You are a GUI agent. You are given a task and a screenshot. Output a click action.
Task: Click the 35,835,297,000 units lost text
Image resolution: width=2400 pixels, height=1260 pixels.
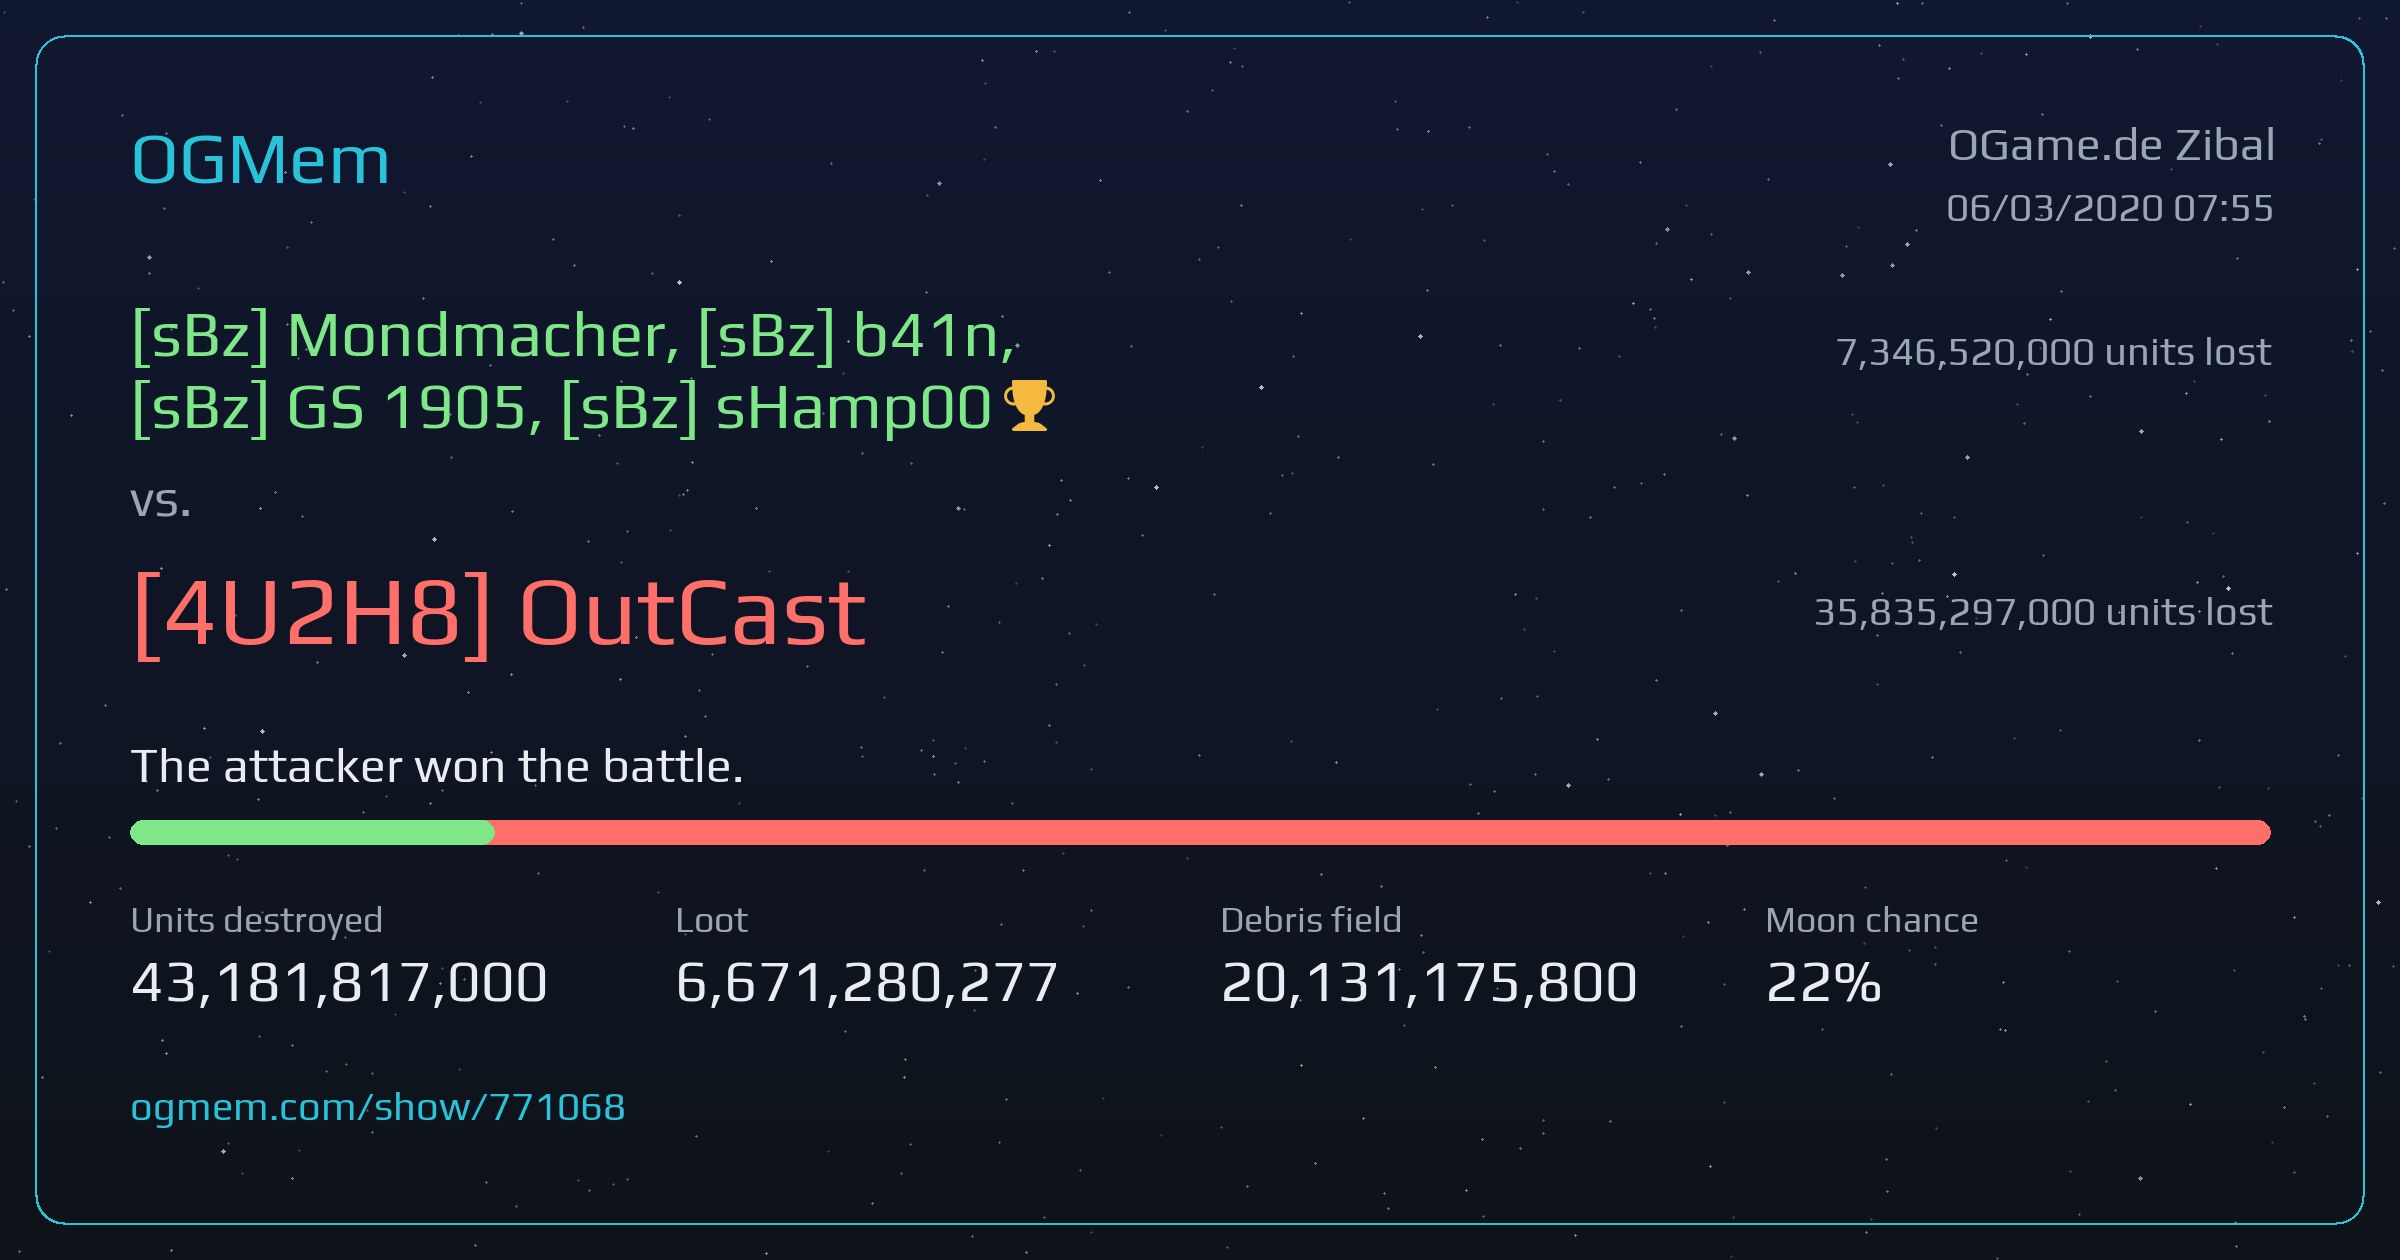pyautogui.click(x=2043, y=612)
